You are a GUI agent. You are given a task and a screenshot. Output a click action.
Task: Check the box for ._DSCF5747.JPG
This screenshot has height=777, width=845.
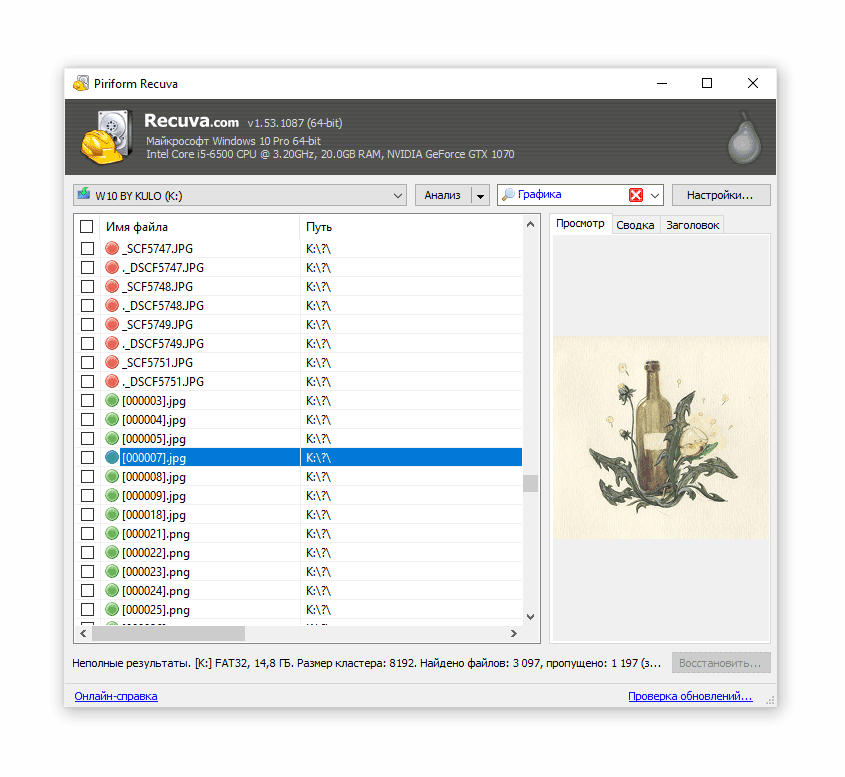pyautogui.click(x=87, y=267)
